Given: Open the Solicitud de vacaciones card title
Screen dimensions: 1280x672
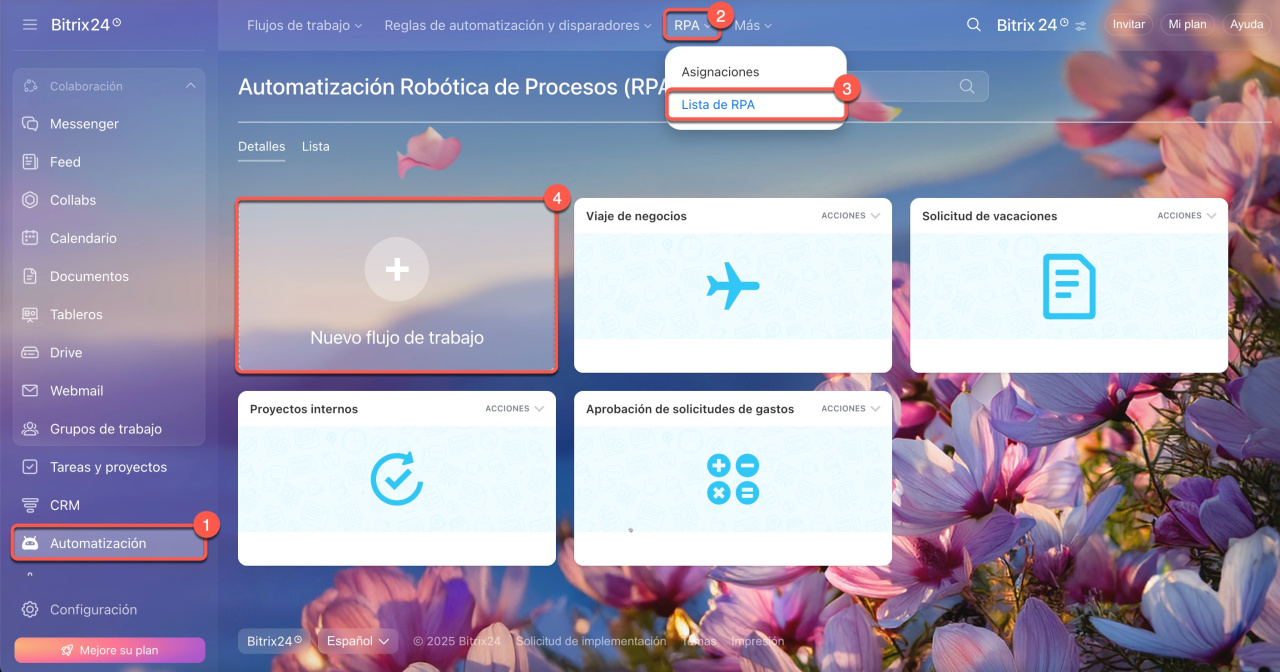Looking at the screenshot, I should [989, 216].
